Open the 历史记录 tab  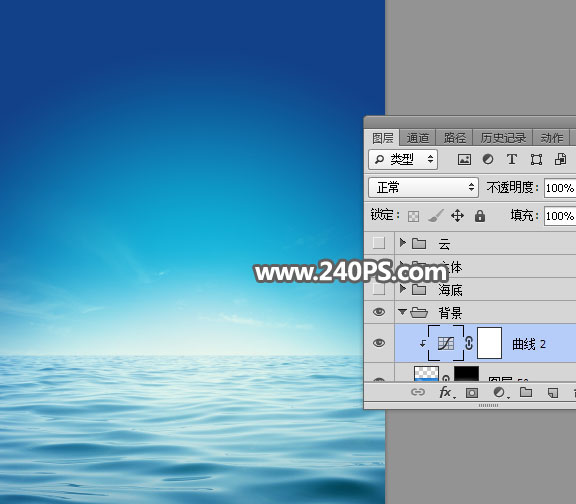click(x=503, y=138)
